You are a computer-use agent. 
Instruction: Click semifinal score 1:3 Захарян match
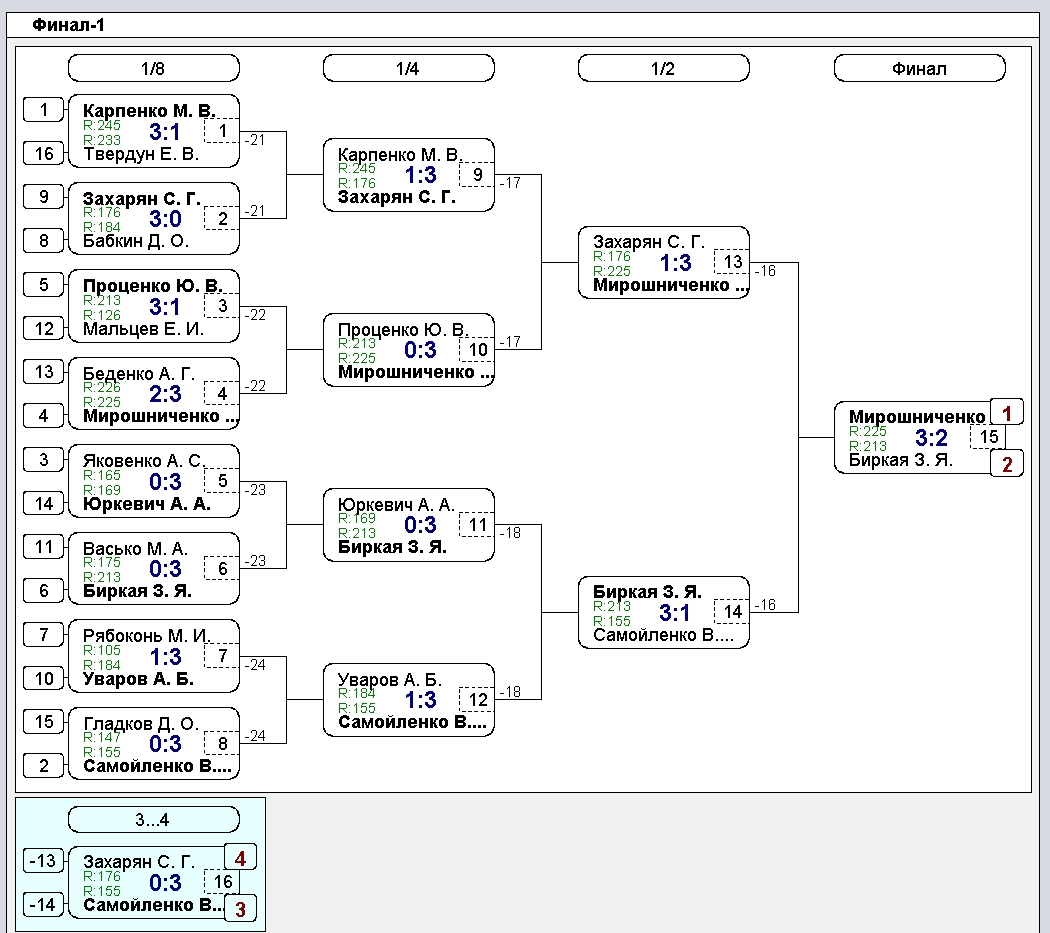tap(675, 263)
